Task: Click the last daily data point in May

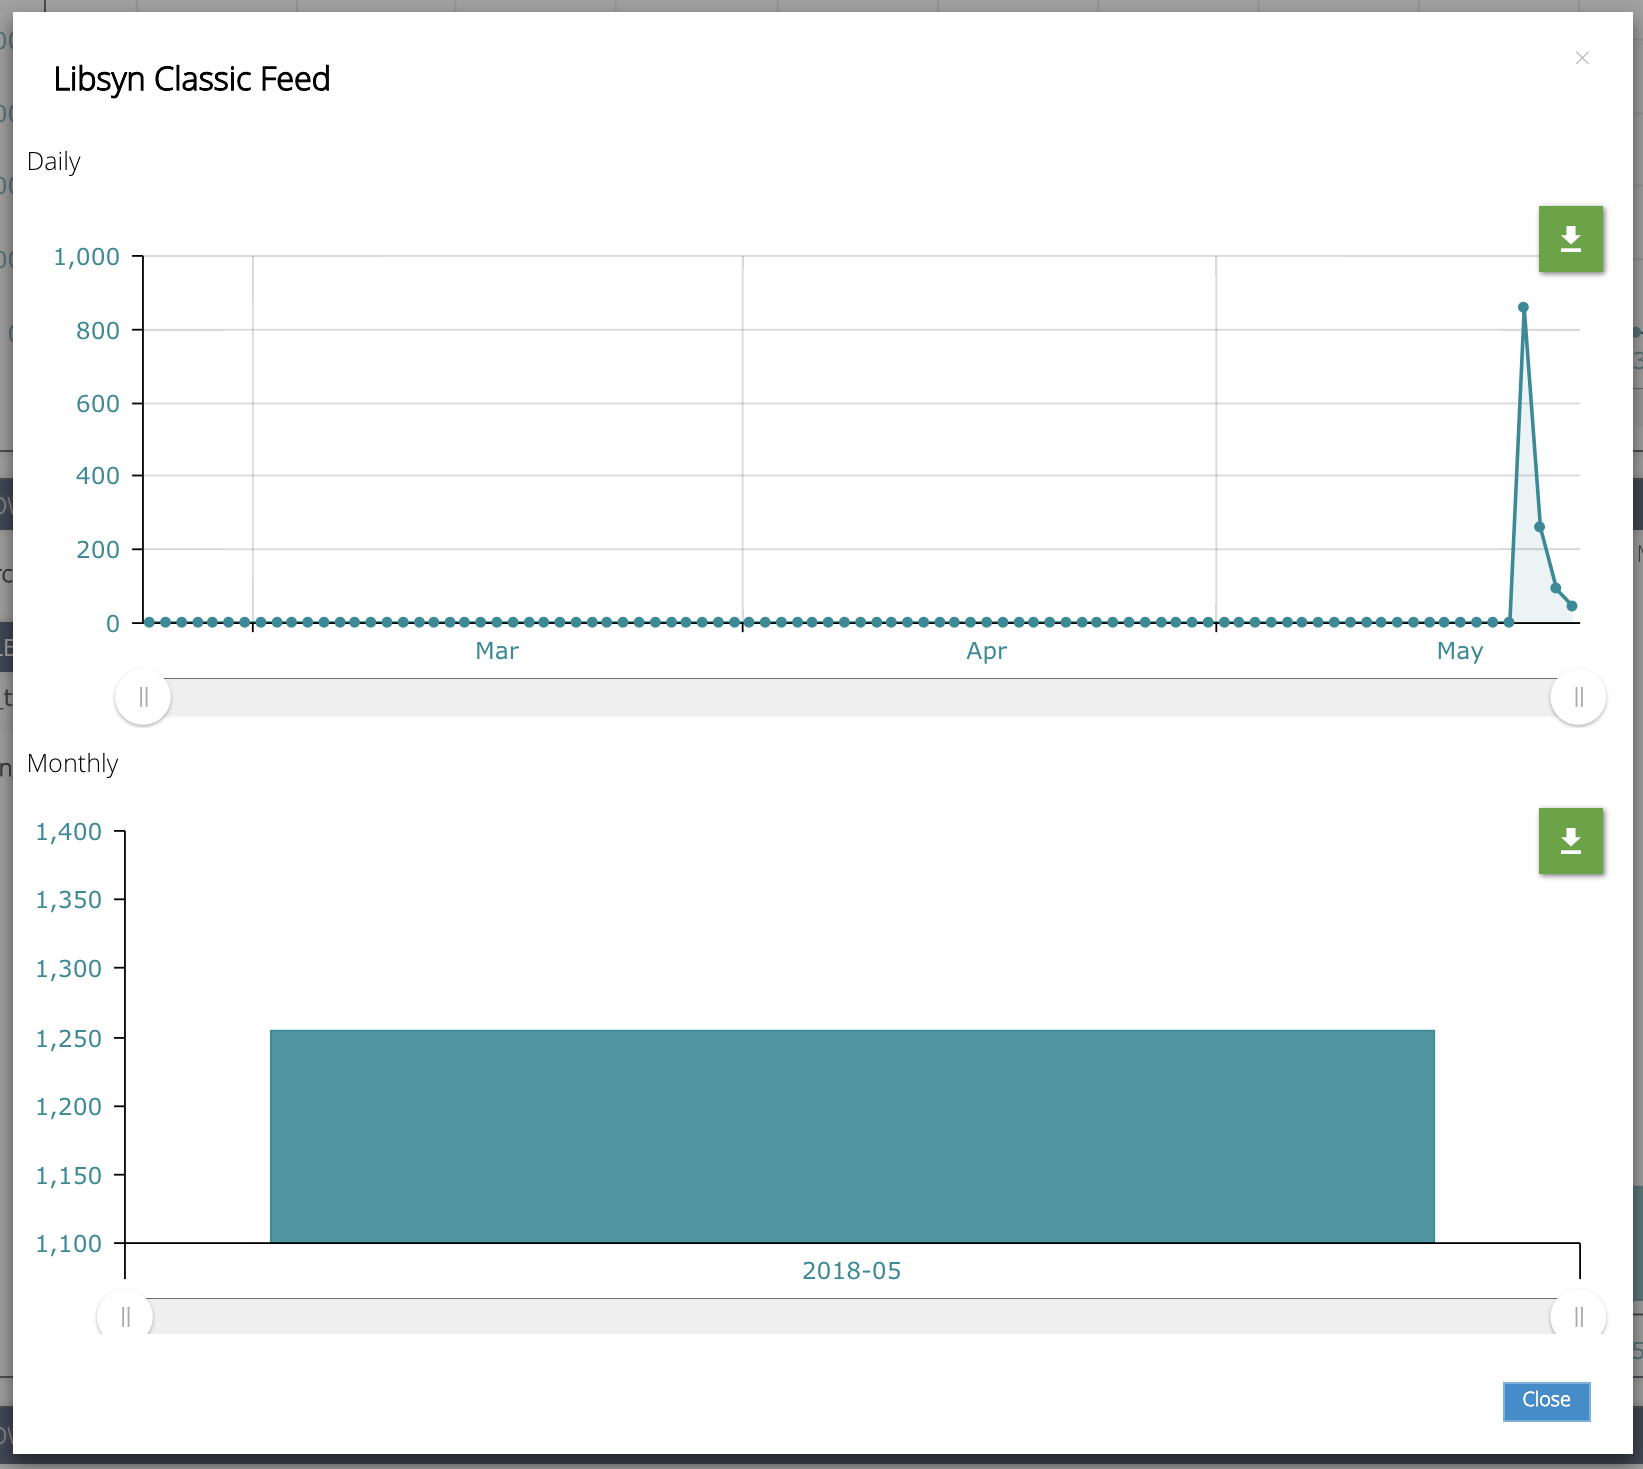Action: click(1572, 606)
